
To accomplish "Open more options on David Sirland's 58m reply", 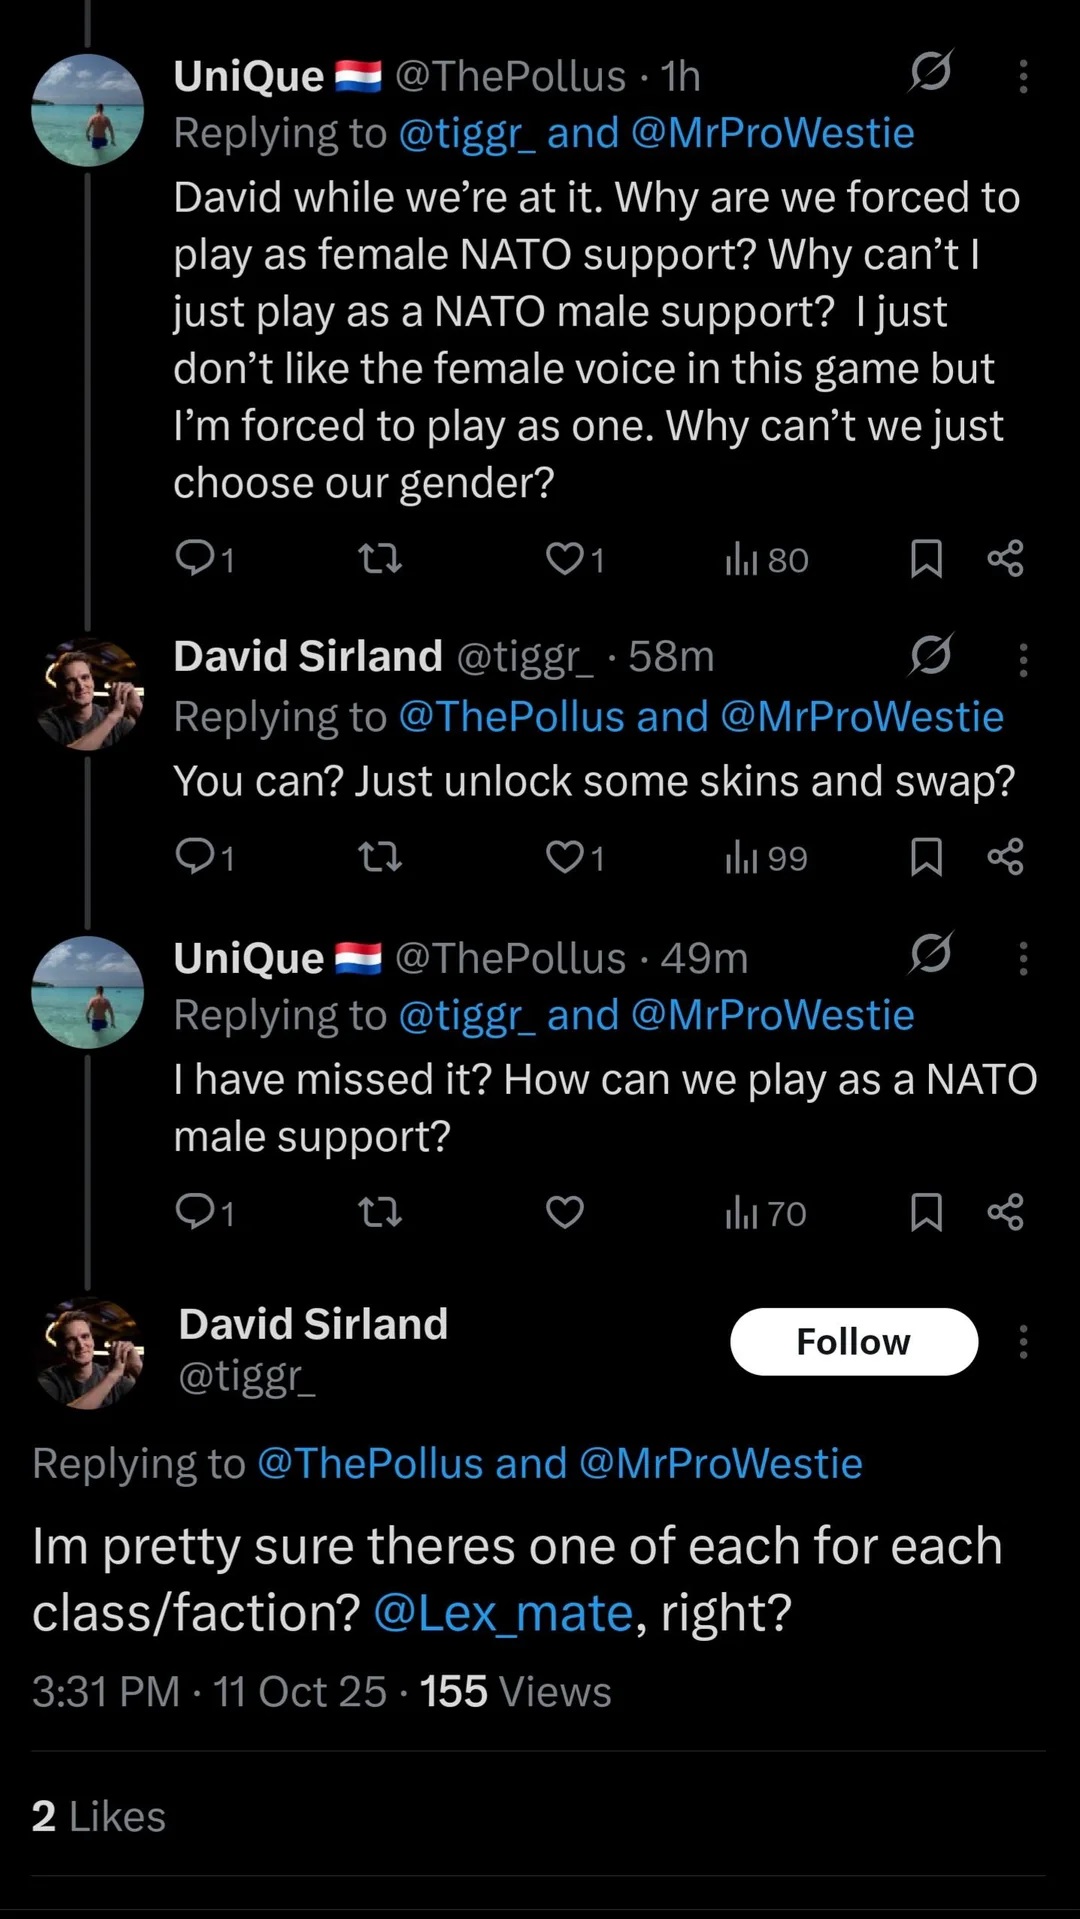I will (x=1023, y=660).
